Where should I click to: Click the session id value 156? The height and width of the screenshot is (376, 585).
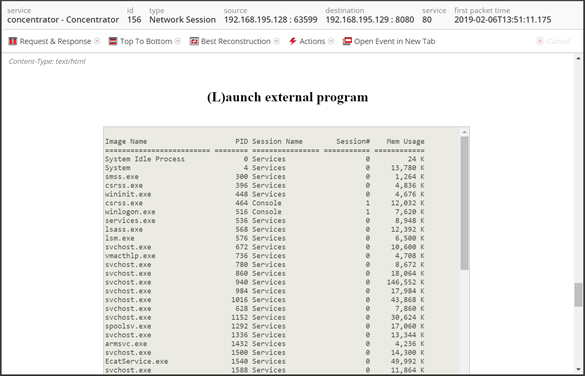tap(134, 20)
